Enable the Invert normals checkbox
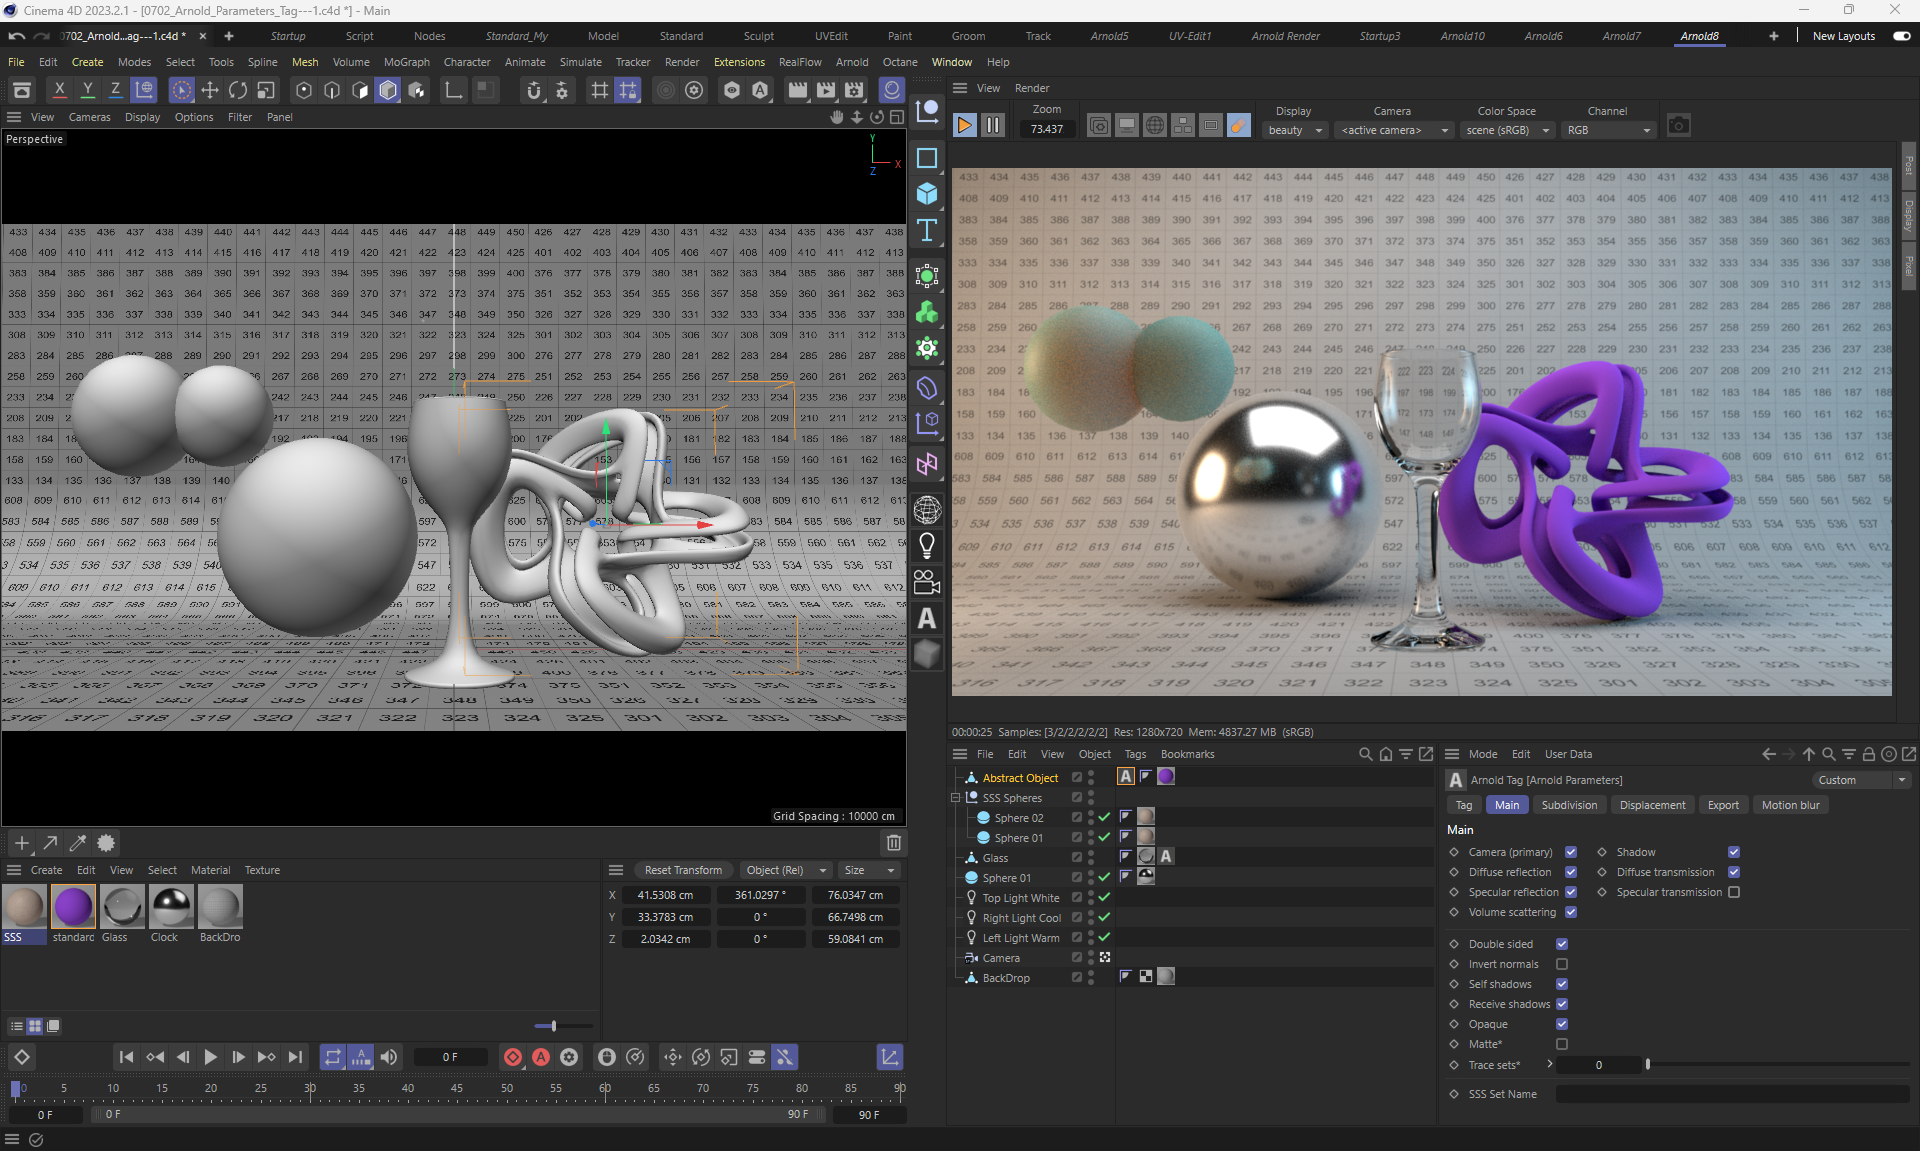1920x1151 pixels. (1562, 964)
